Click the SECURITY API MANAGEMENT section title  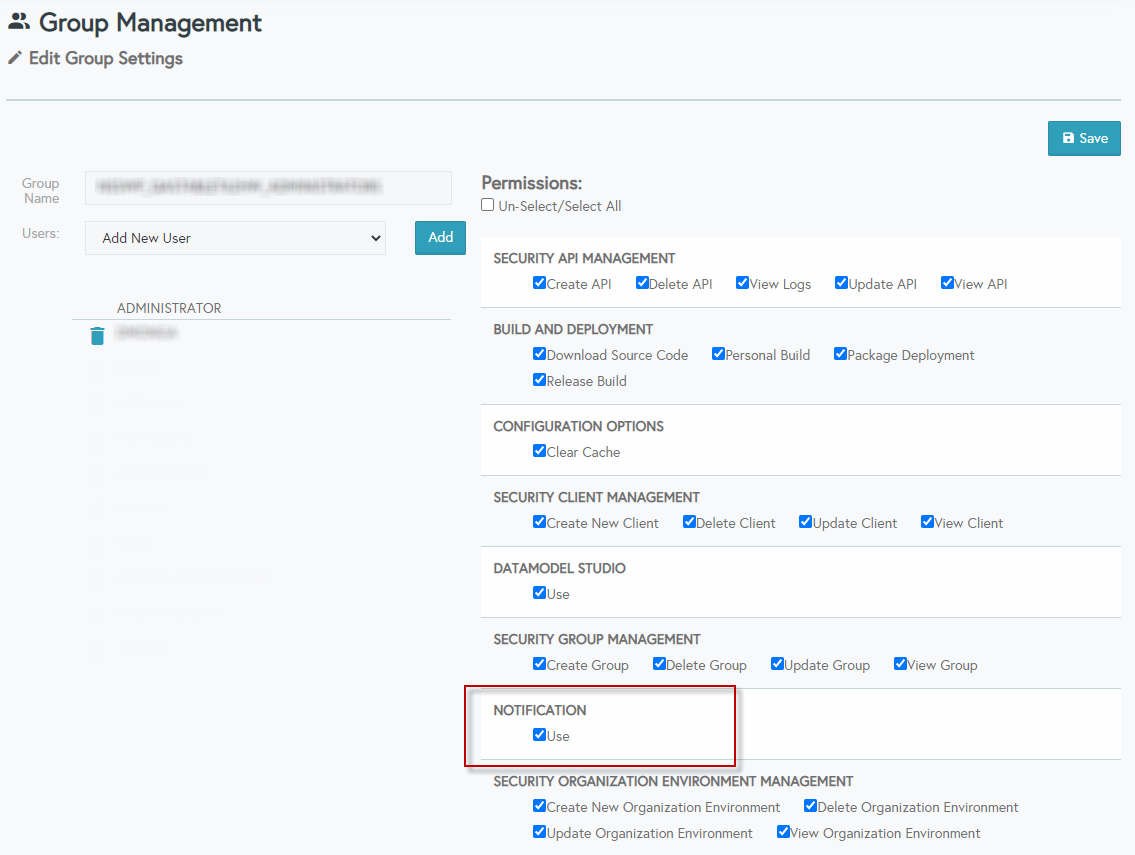tap(584, 258)
